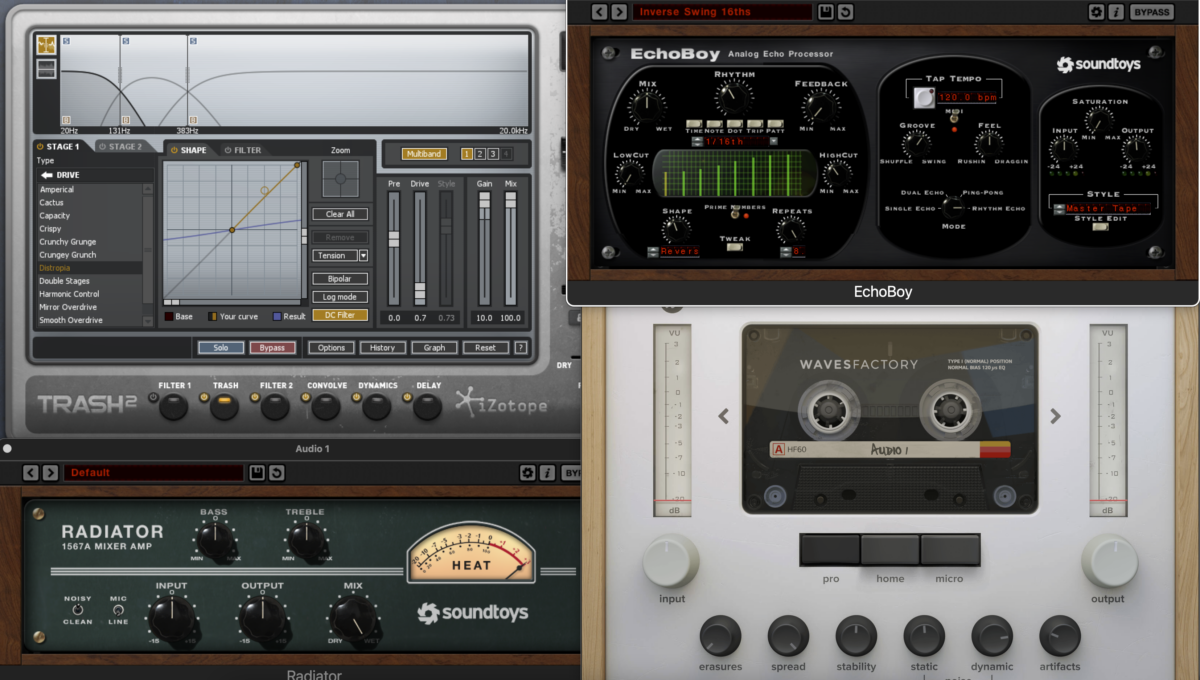Select the TRASH module in Trash 2
Image resolution: width=1200 pixels, height=680 pixels.
coord(224,406)
